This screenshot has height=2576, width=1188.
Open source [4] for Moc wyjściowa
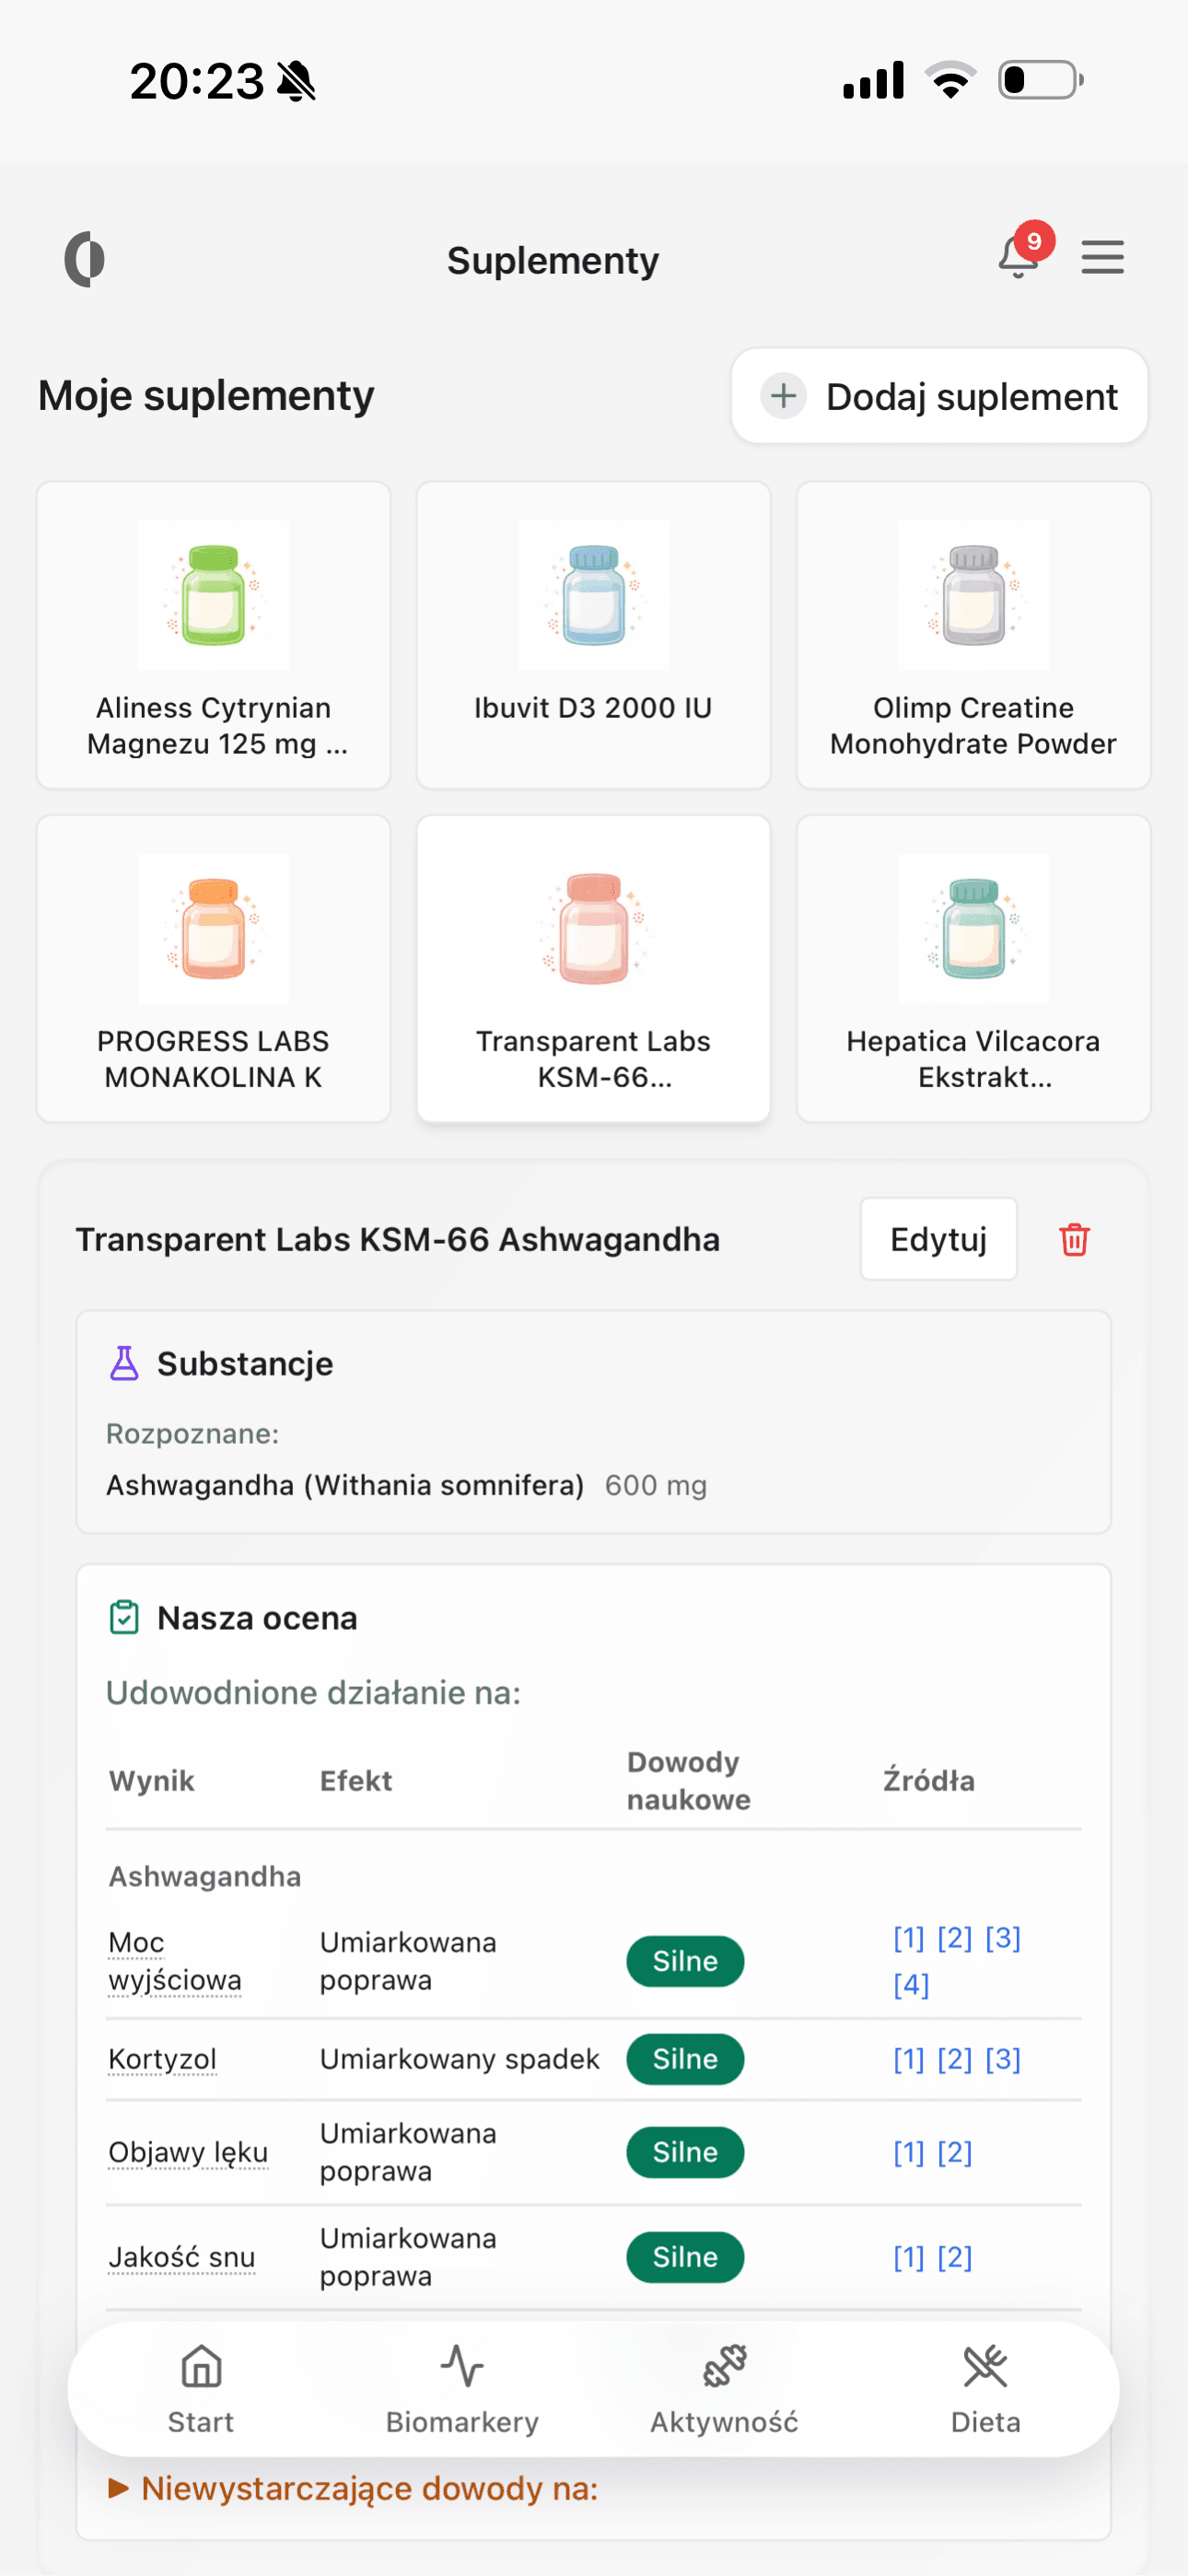coord(911,1985)
